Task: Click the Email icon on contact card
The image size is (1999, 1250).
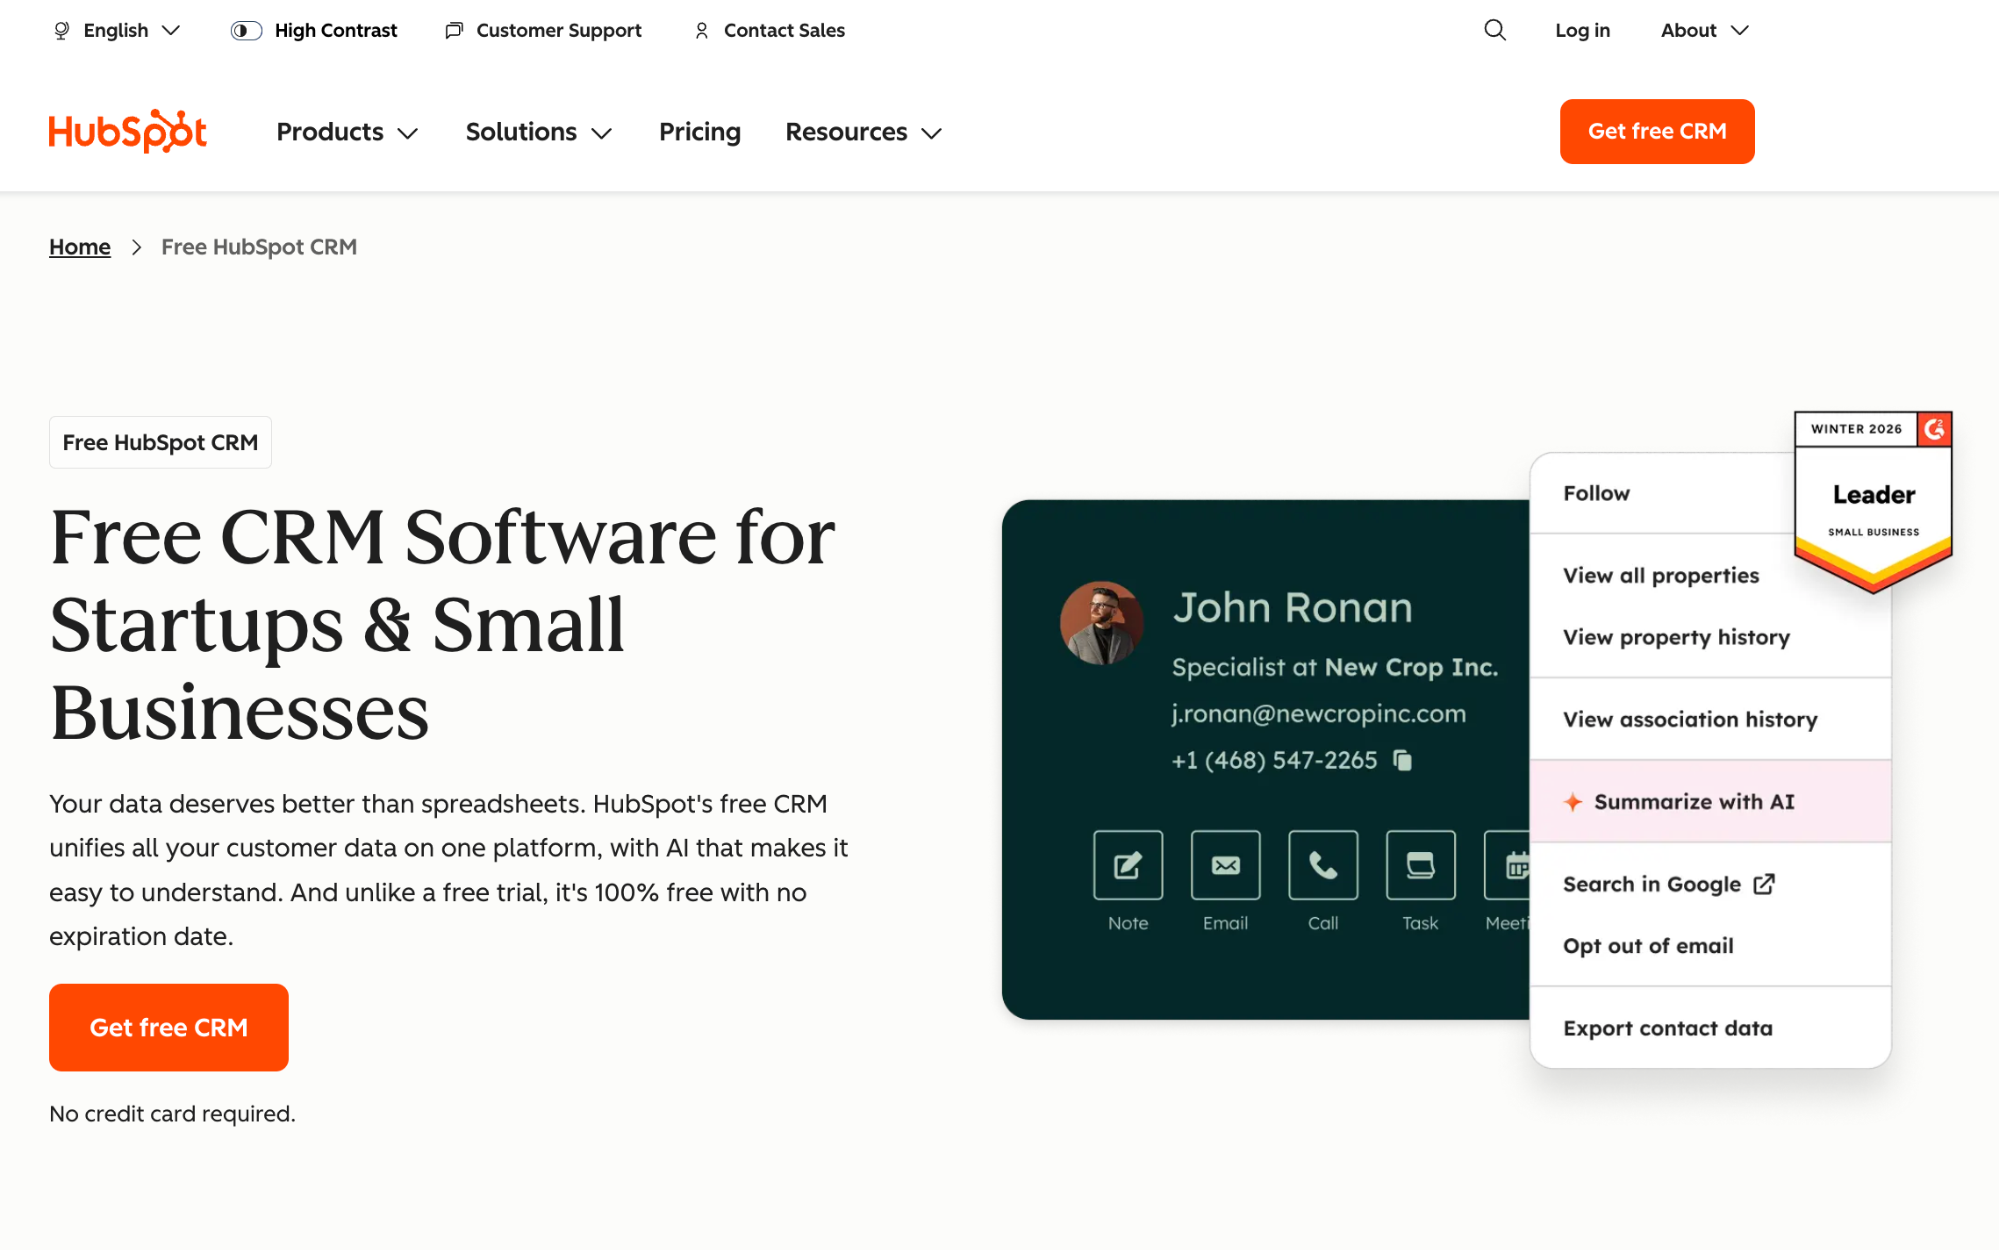Action: pos(1226,865)
